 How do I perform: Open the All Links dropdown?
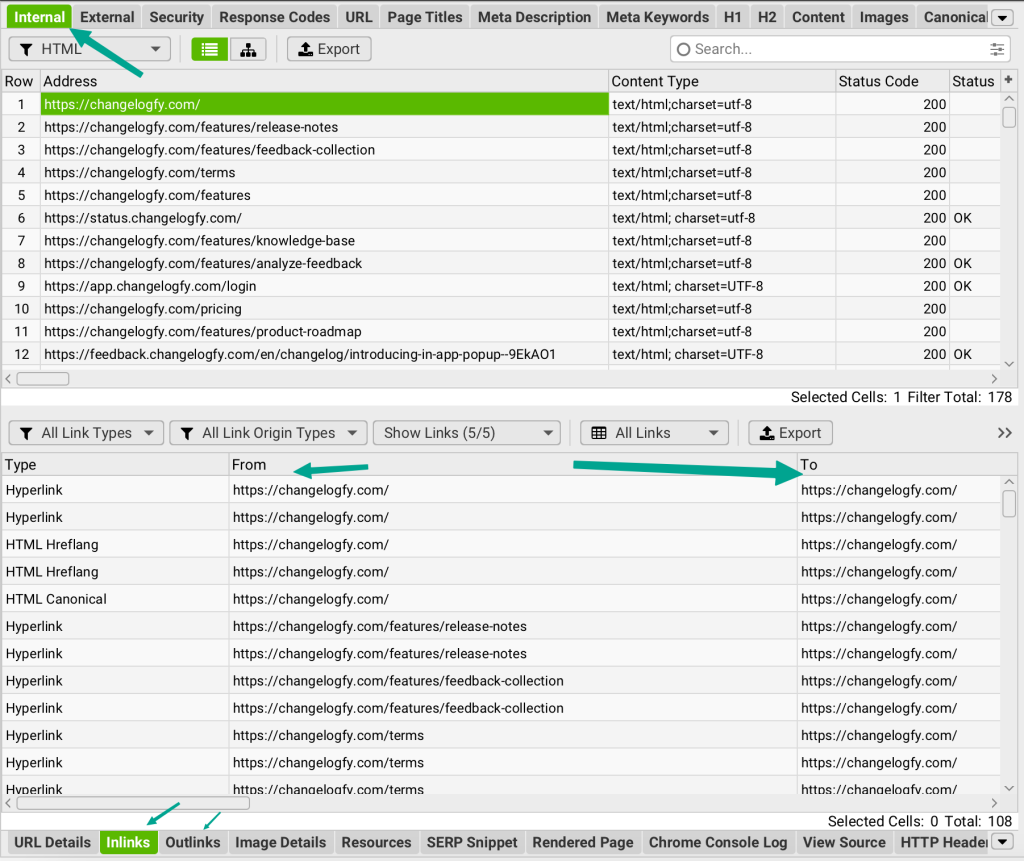(654, 433)
